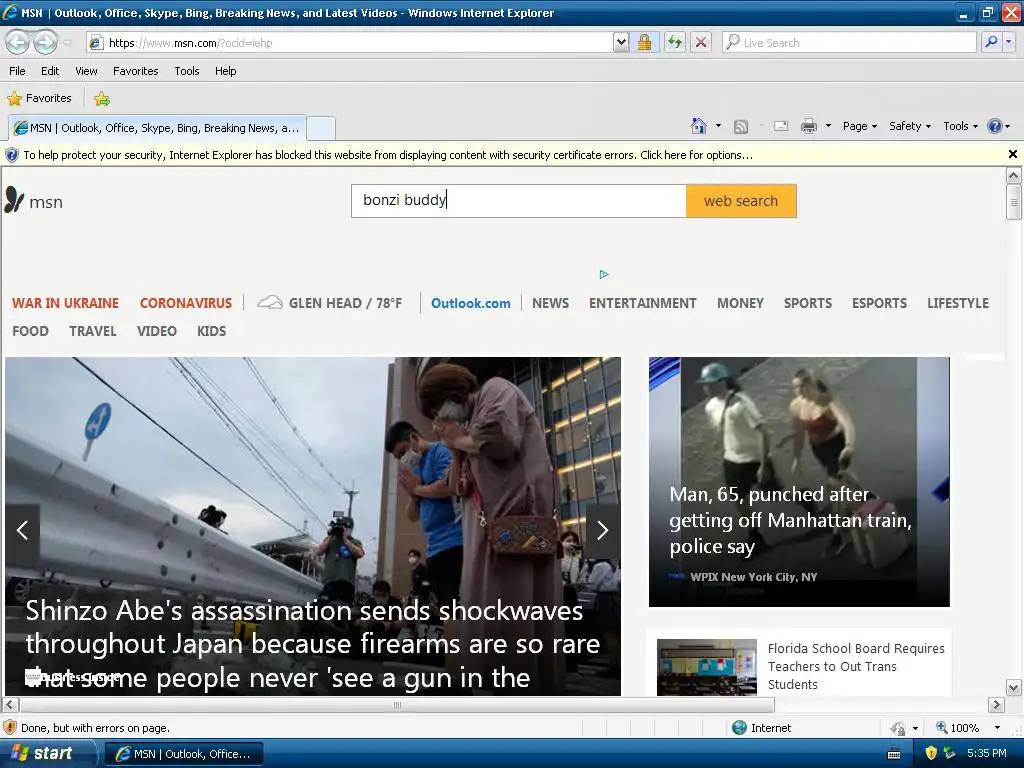Image resolution: width=1024 pixels, height=768 pixels.
Task: Open the ENTERTAINMENT category link
Action: (x=643, y=303)
